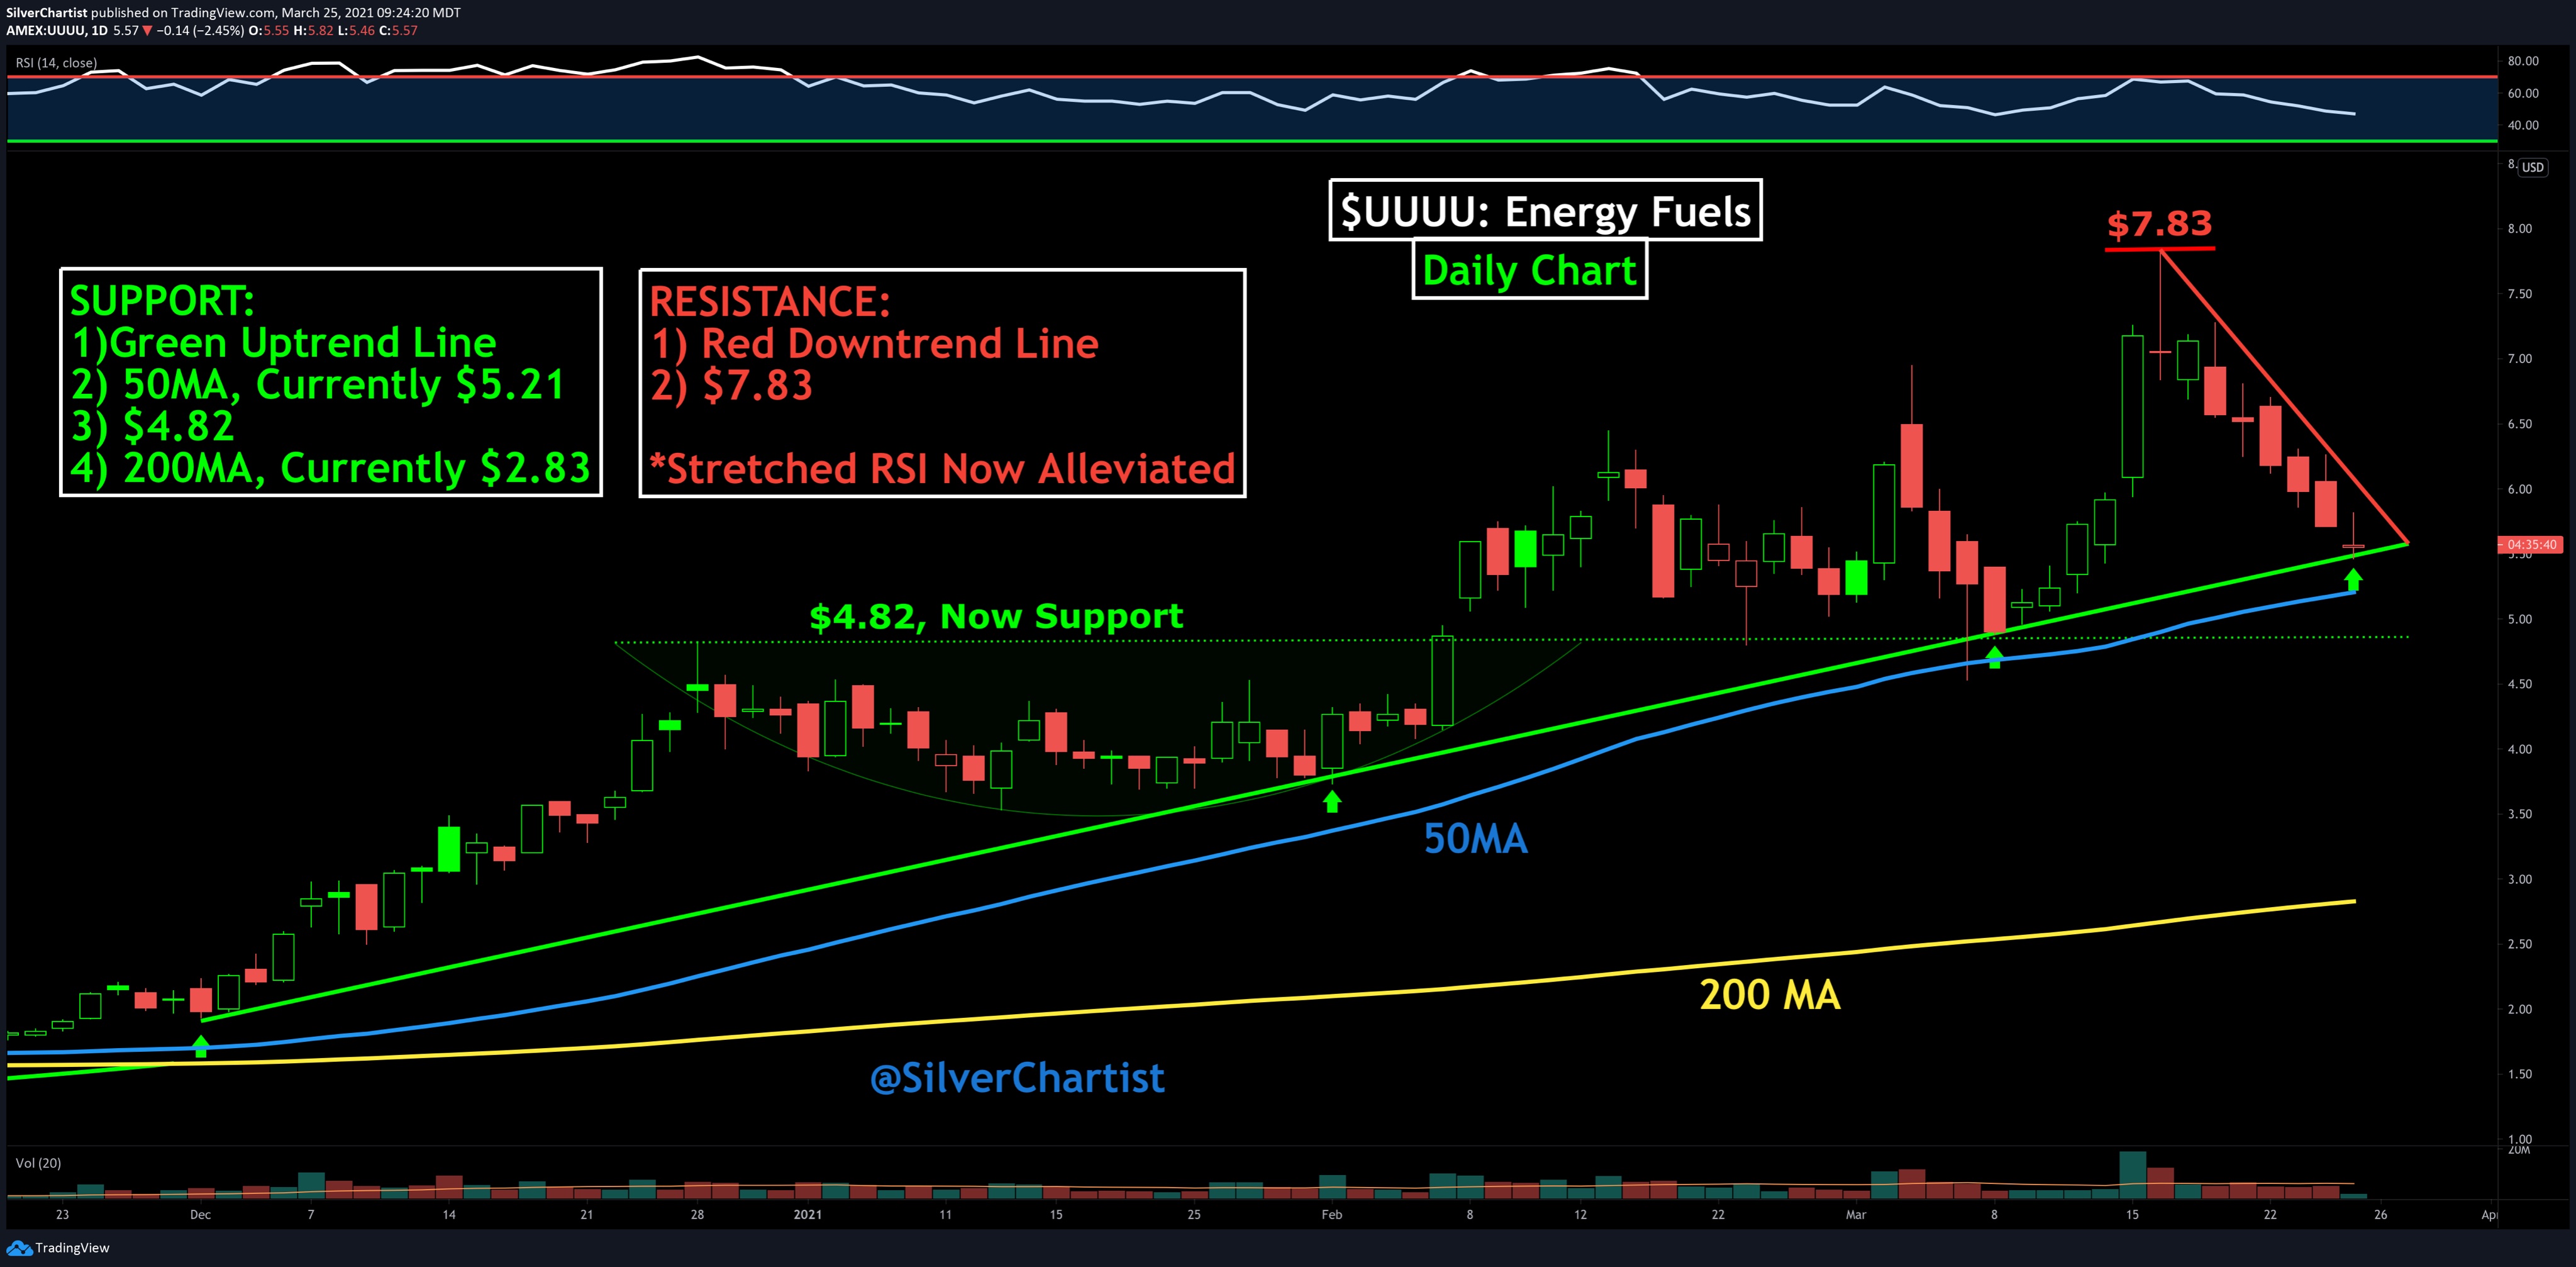Select the "1)Green Uptrend Line" support entry
Image resolution: width=2576 pixels, height=1267 pixels.
[284, 343]
